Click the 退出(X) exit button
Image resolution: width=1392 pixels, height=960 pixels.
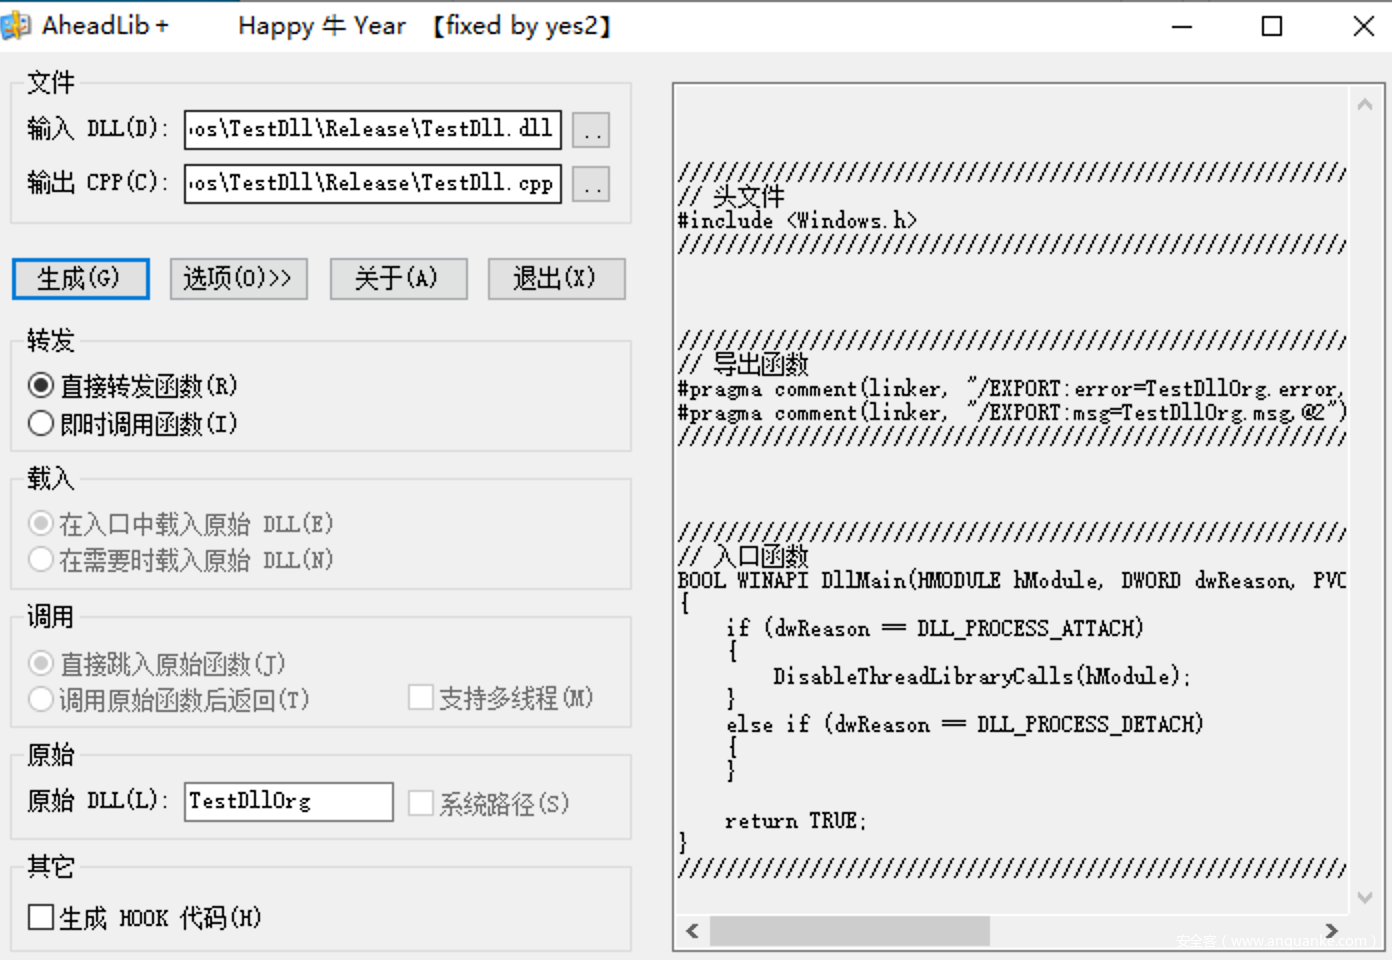click(x=556, y=279)
